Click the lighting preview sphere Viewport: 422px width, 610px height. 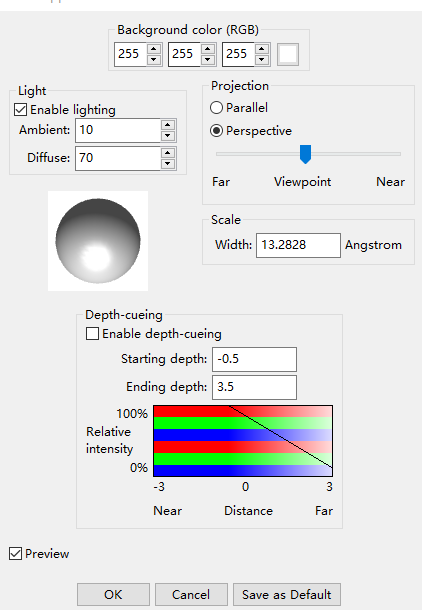pos(98,241)
